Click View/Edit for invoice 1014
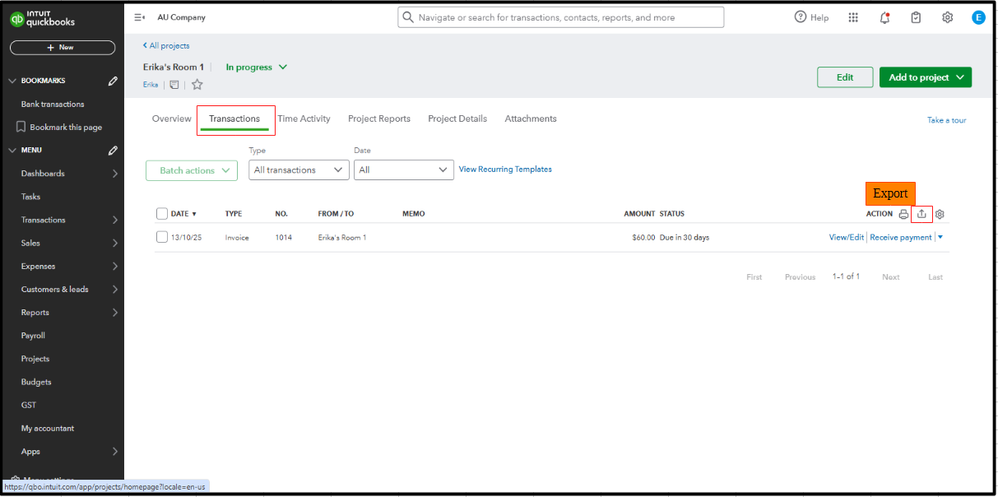998x497 pixels. click(846, 237)
